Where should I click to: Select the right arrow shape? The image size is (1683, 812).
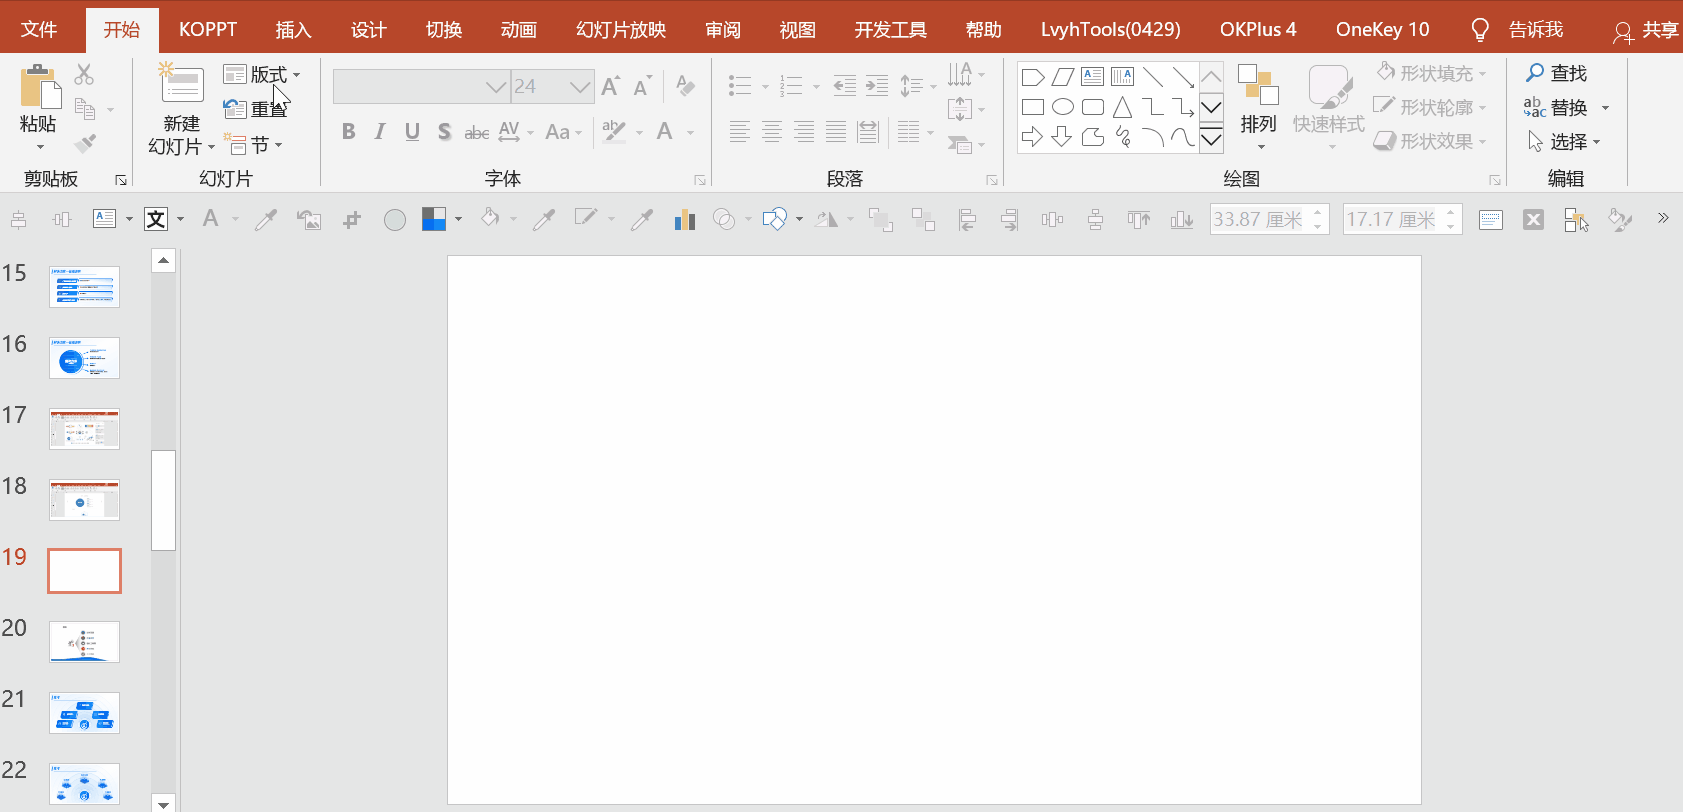tap(1033, 137)
